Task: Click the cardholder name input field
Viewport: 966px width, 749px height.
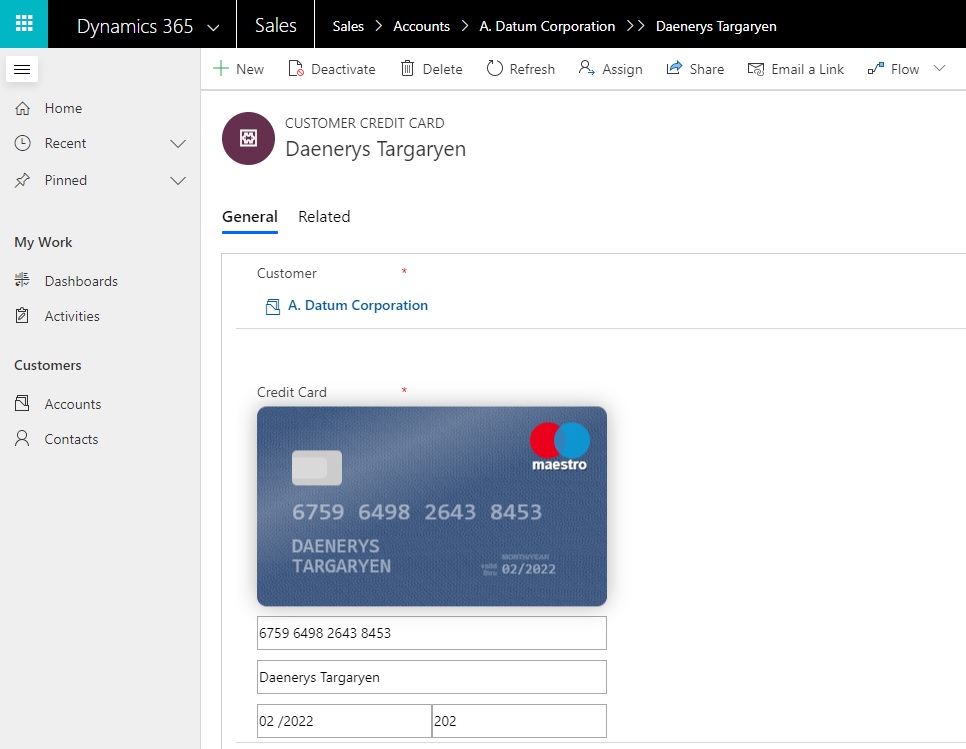Action: 432,677
